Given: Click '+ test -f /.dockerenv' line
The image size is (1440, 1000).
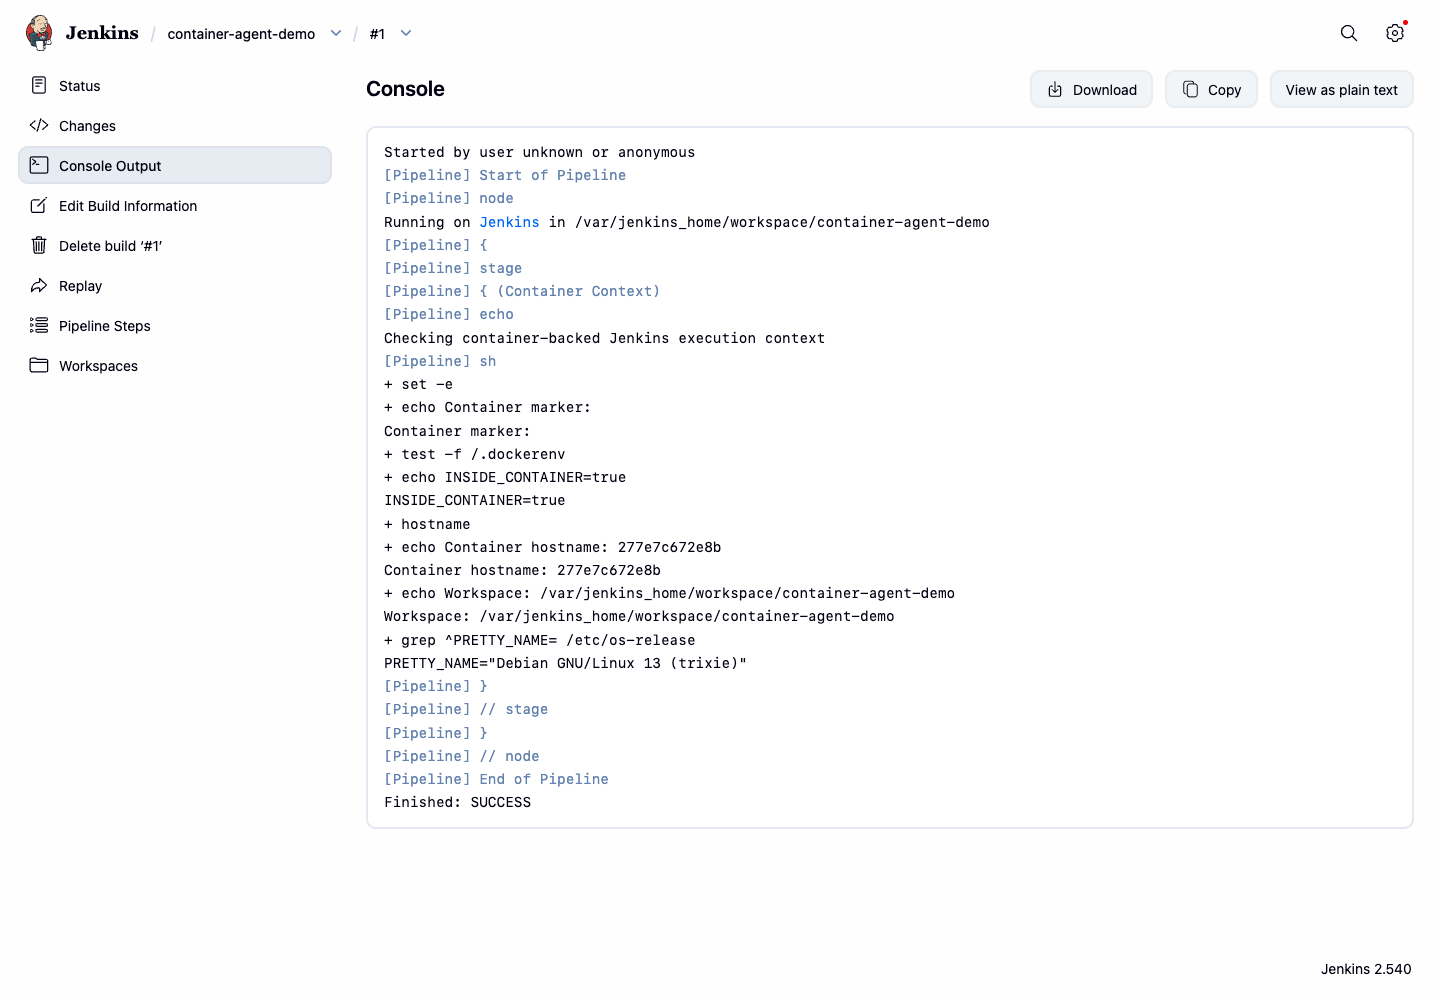Looking at the screenshot, I should [475, 454].
